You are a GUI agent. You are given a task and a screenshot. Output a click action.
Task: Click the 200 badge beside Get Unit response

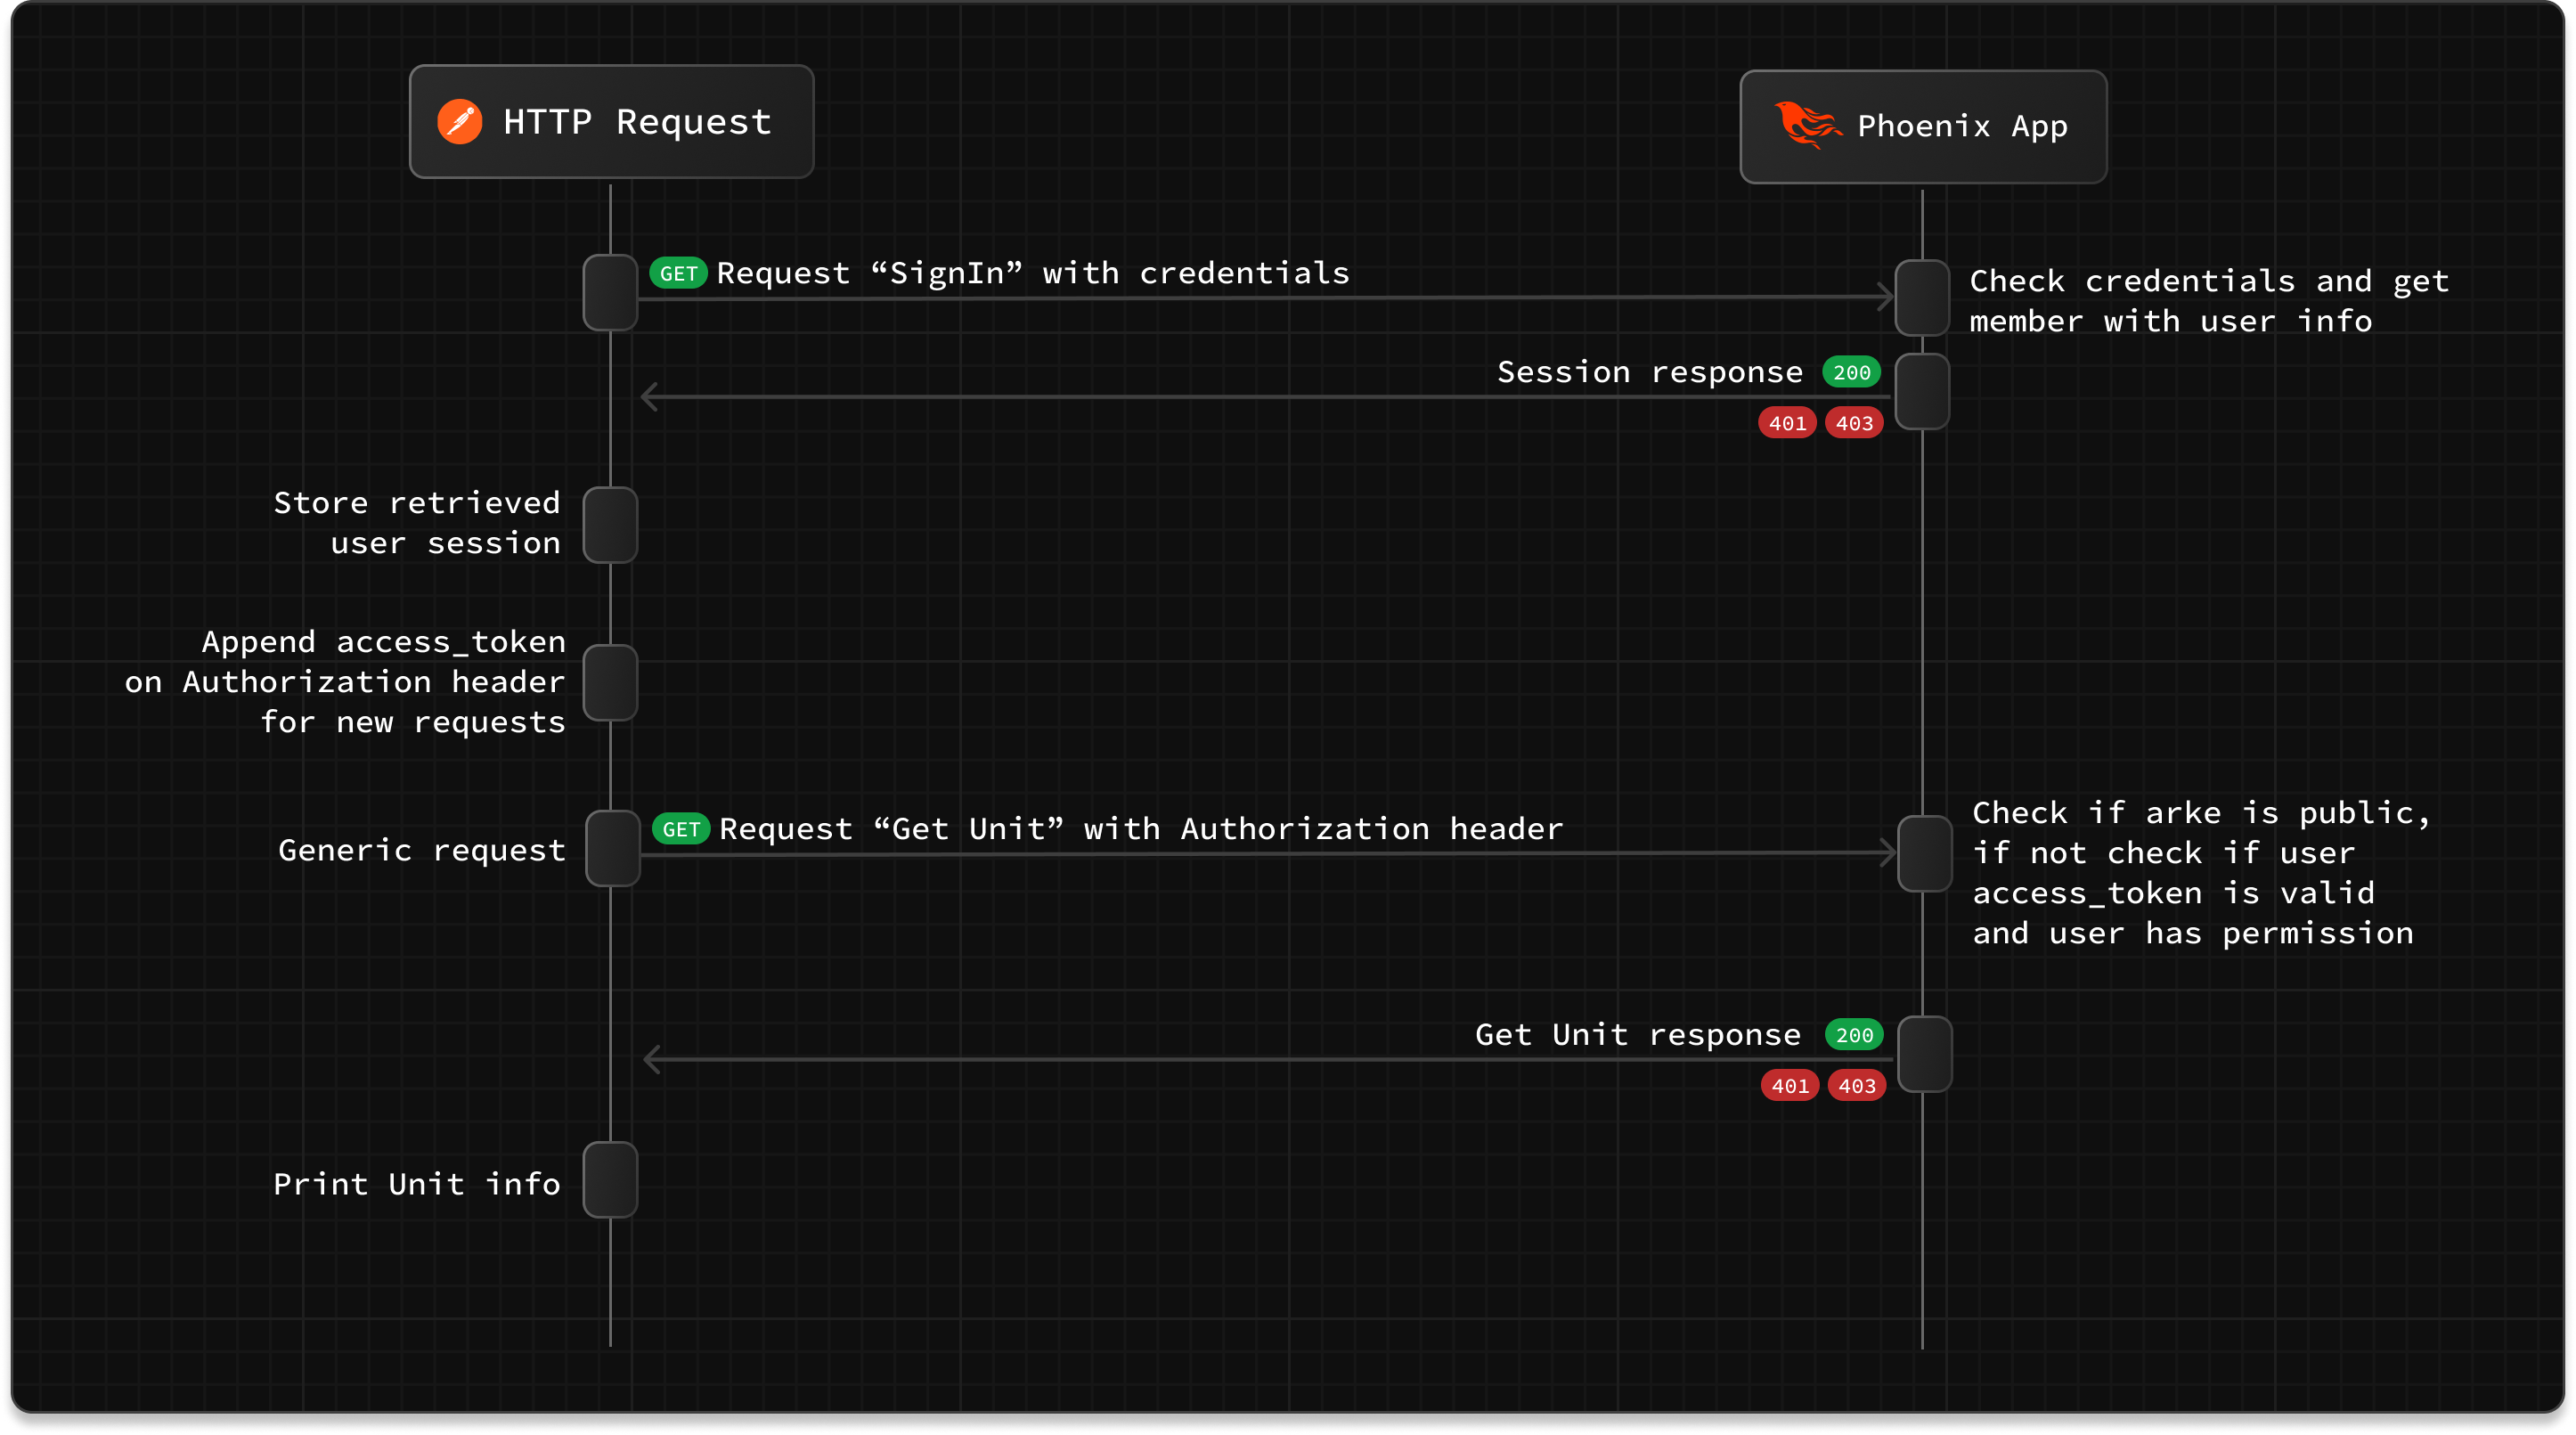tap(1854, 1035)
